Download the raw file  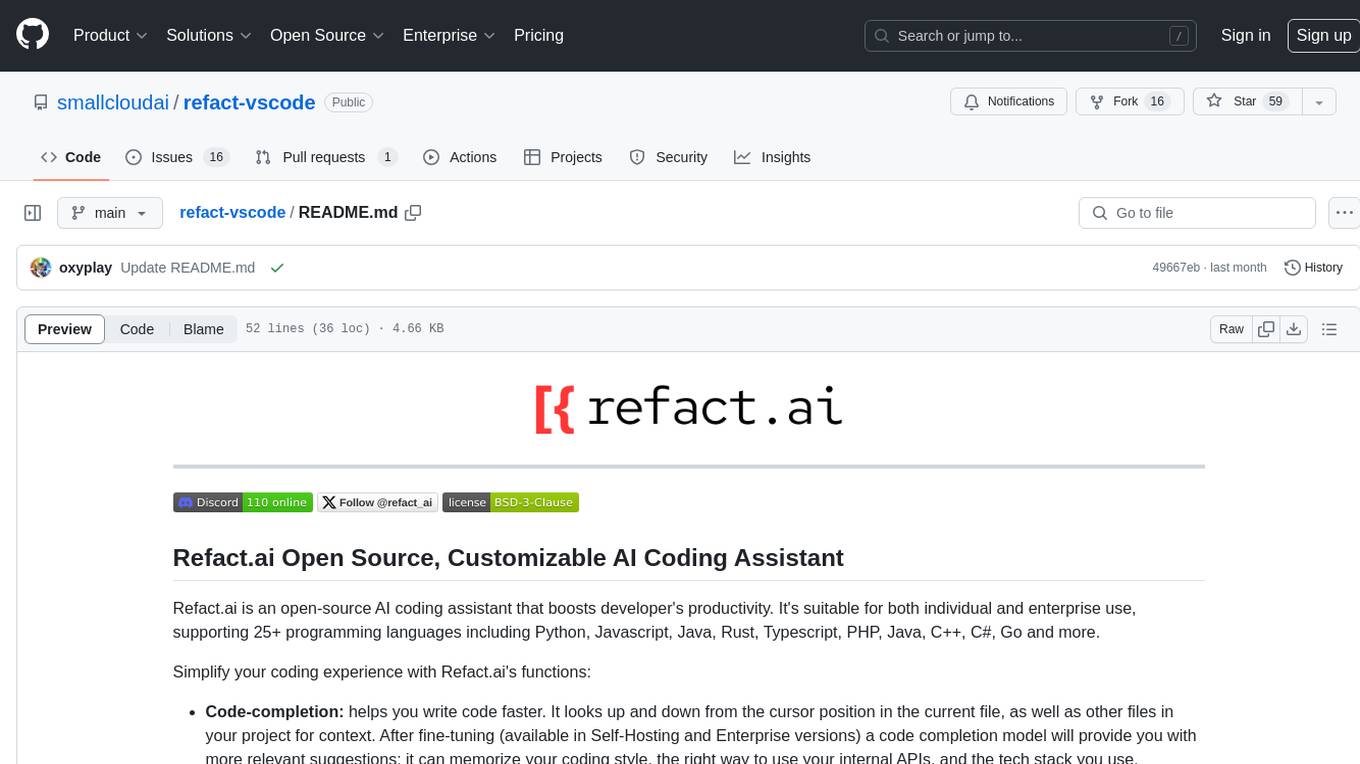point(1294,329)
